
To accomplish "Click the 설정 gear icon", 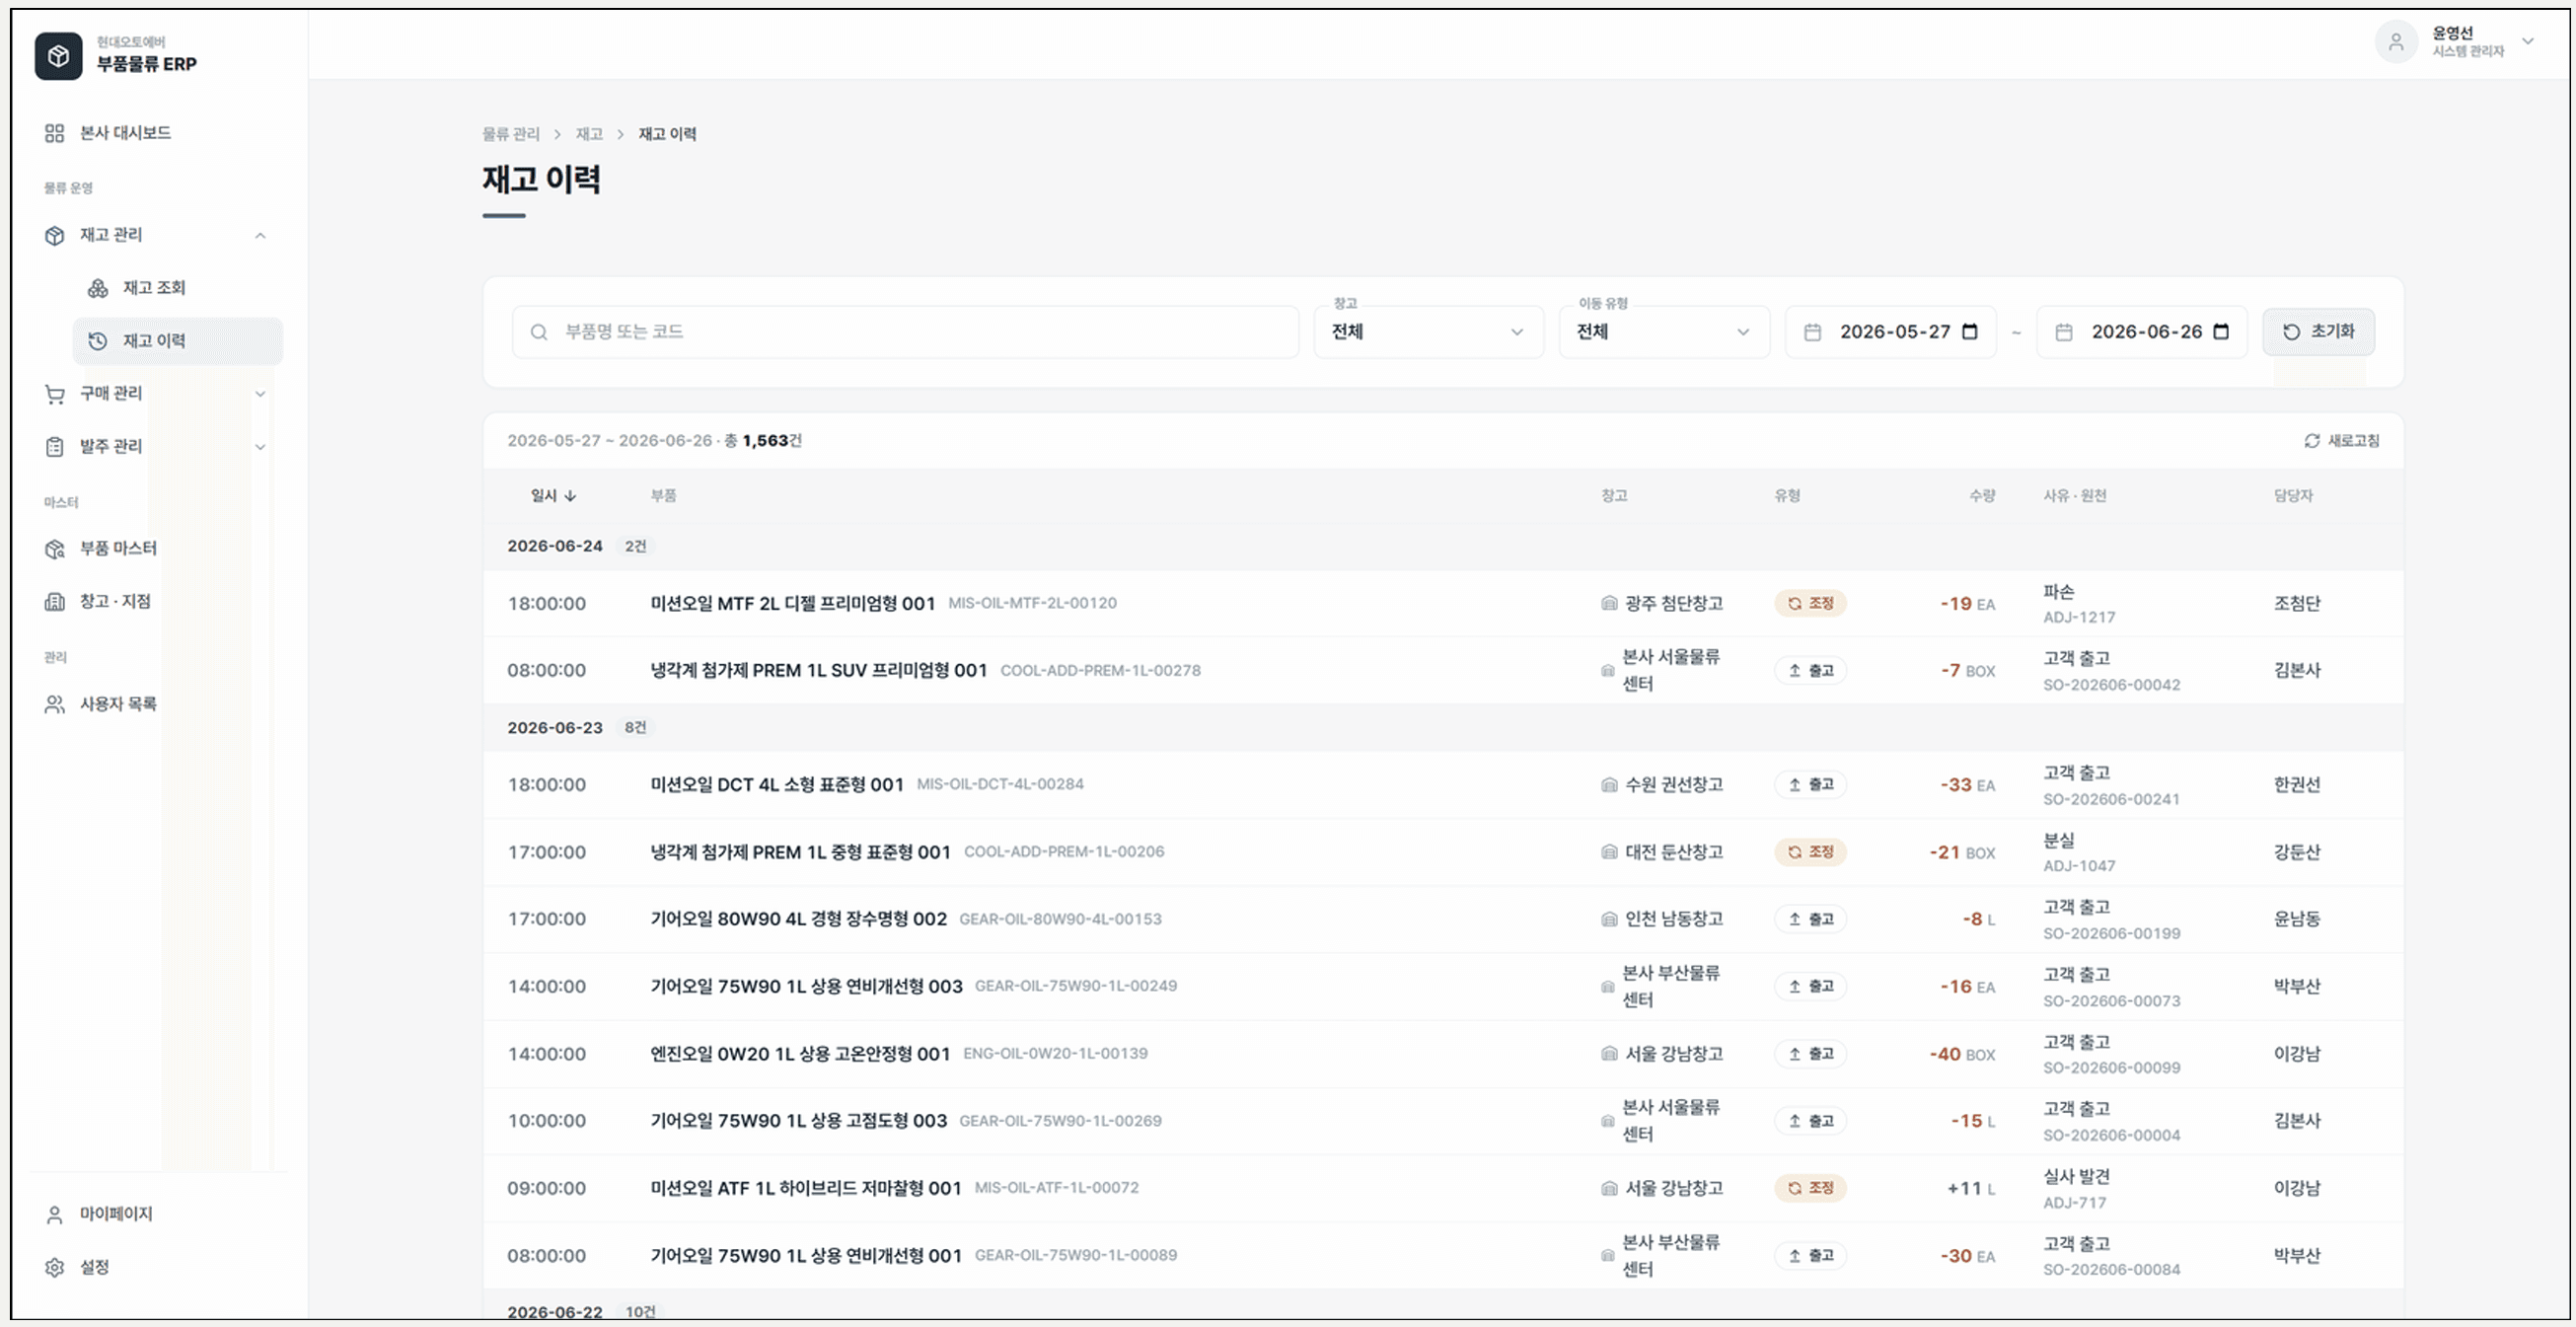I will 55,1268.
